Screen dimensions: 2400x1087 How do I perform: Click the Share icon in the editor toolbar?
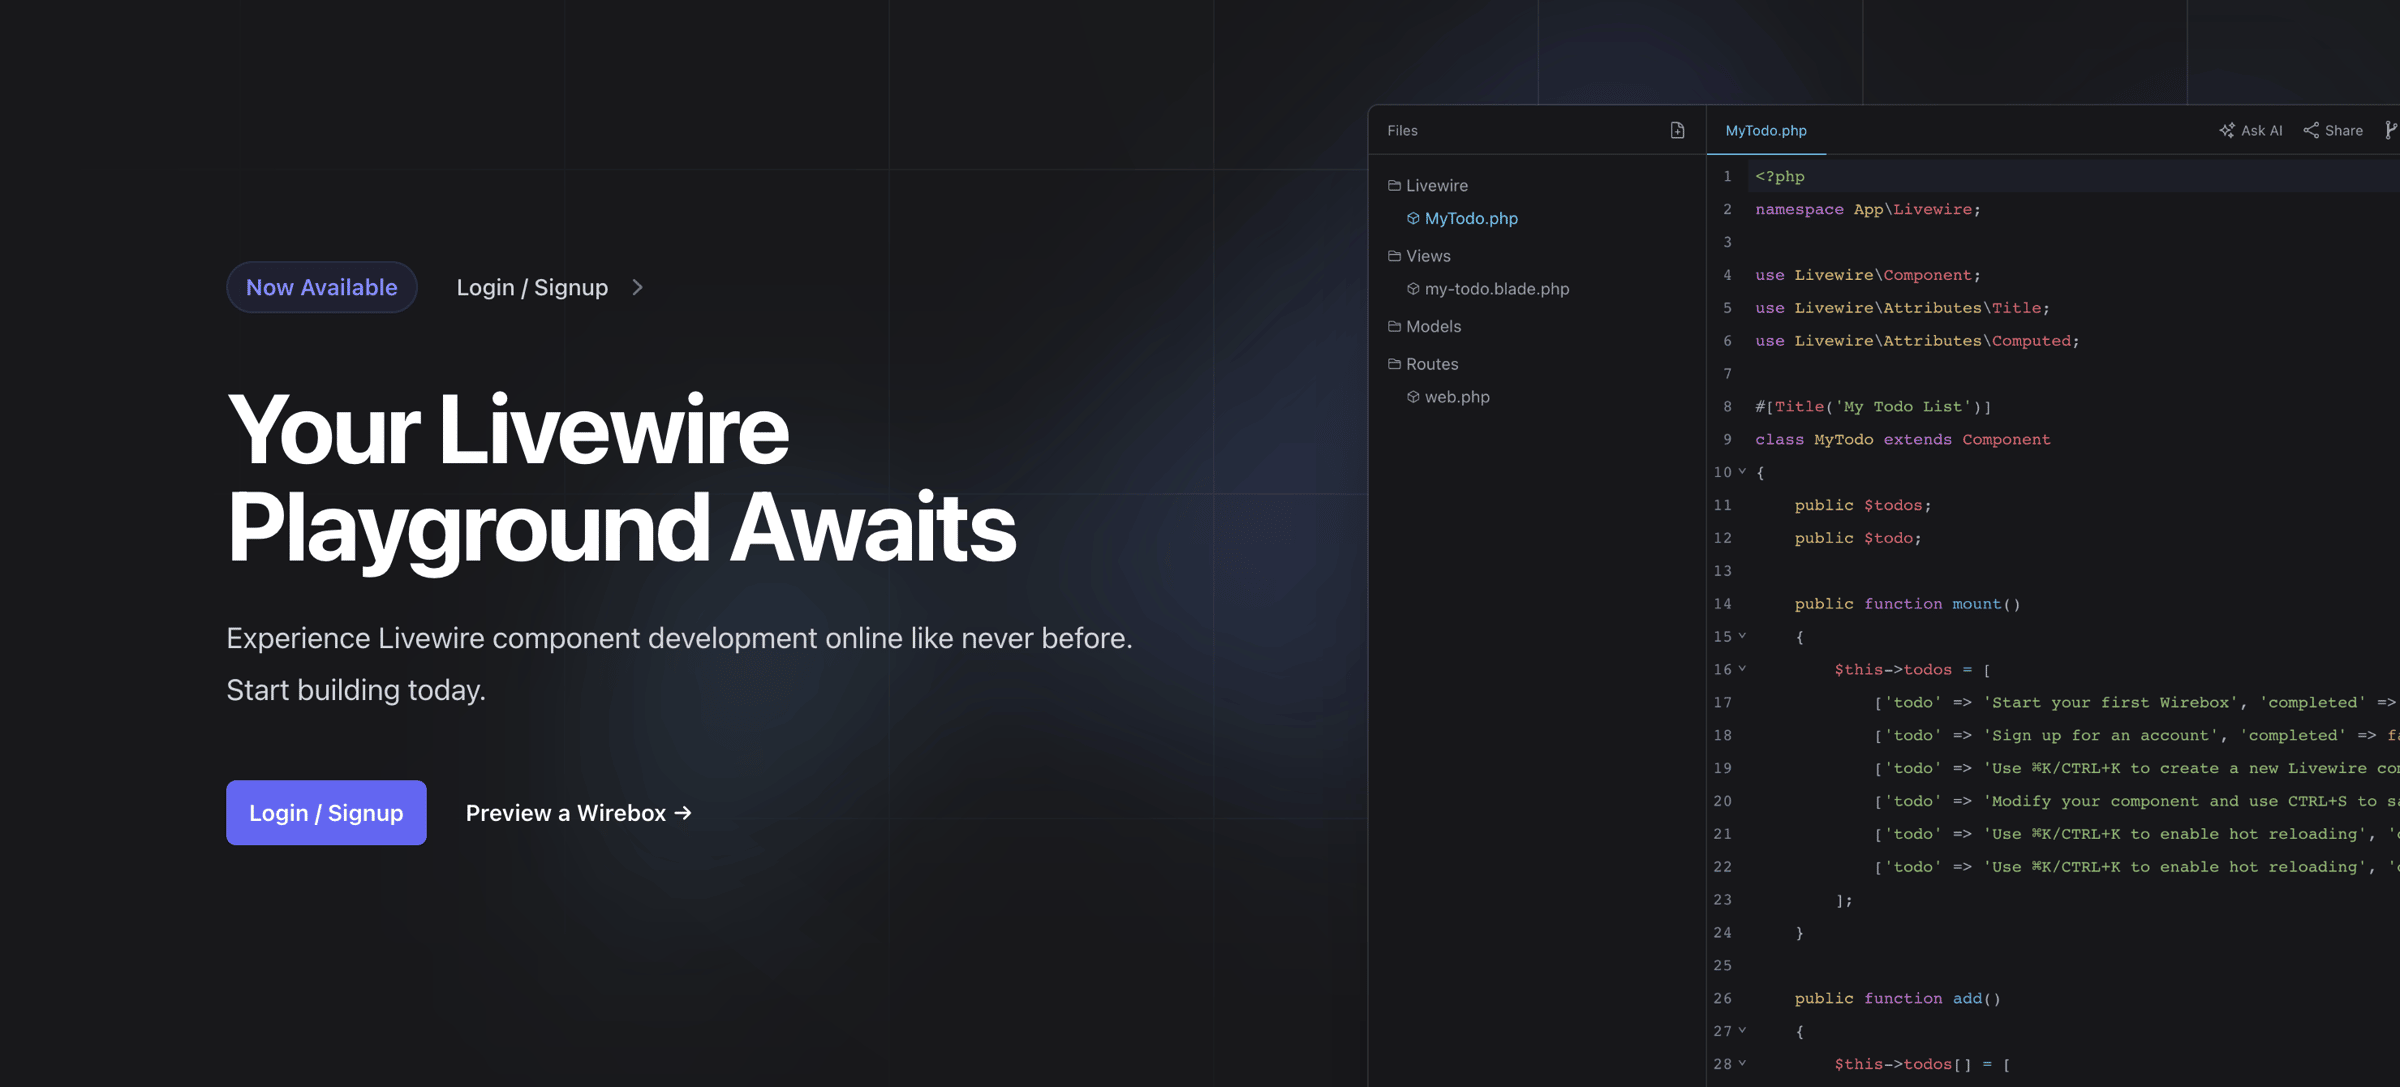[2311, 130]
